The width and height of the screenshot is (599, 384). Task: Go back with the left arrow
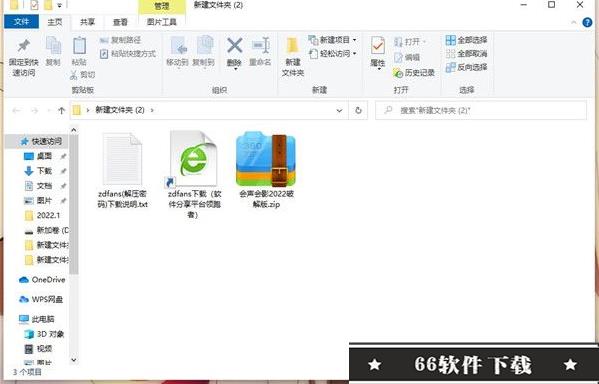tap(16, 110)
